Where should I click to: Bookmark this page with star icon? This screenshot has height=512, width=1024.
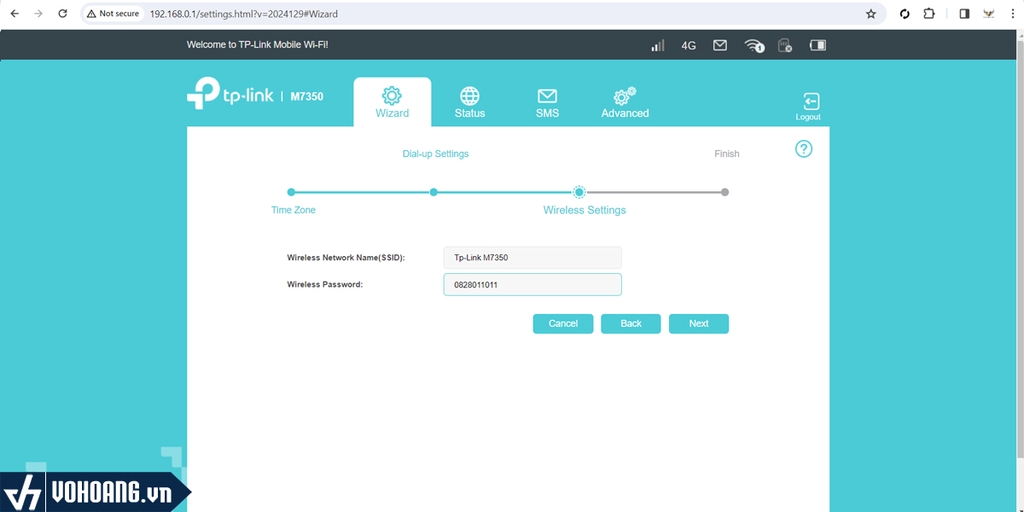point(871,14)
